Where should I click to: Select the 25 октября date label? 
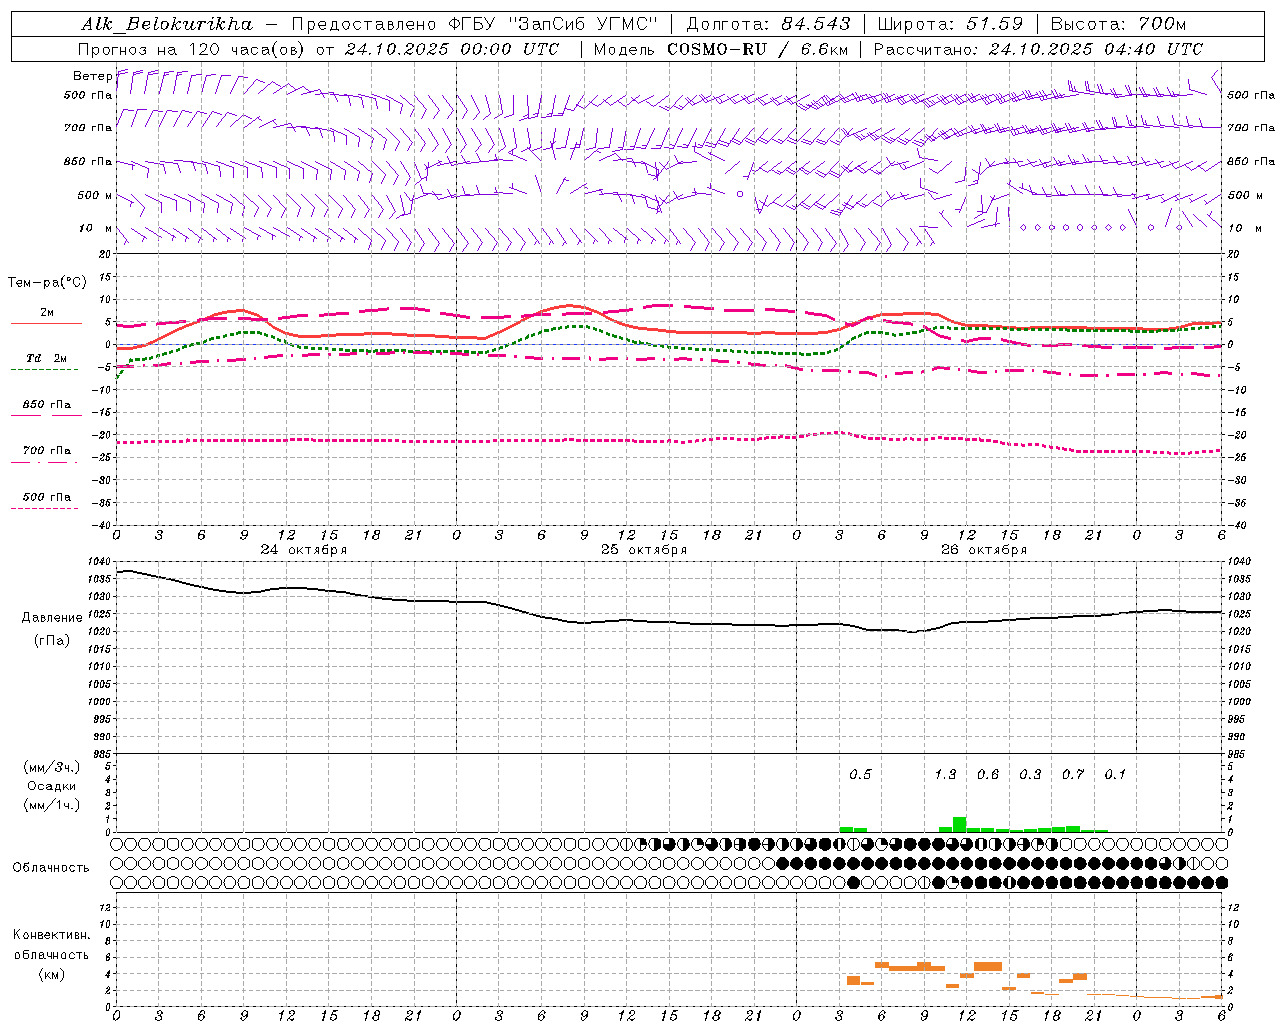643,550
